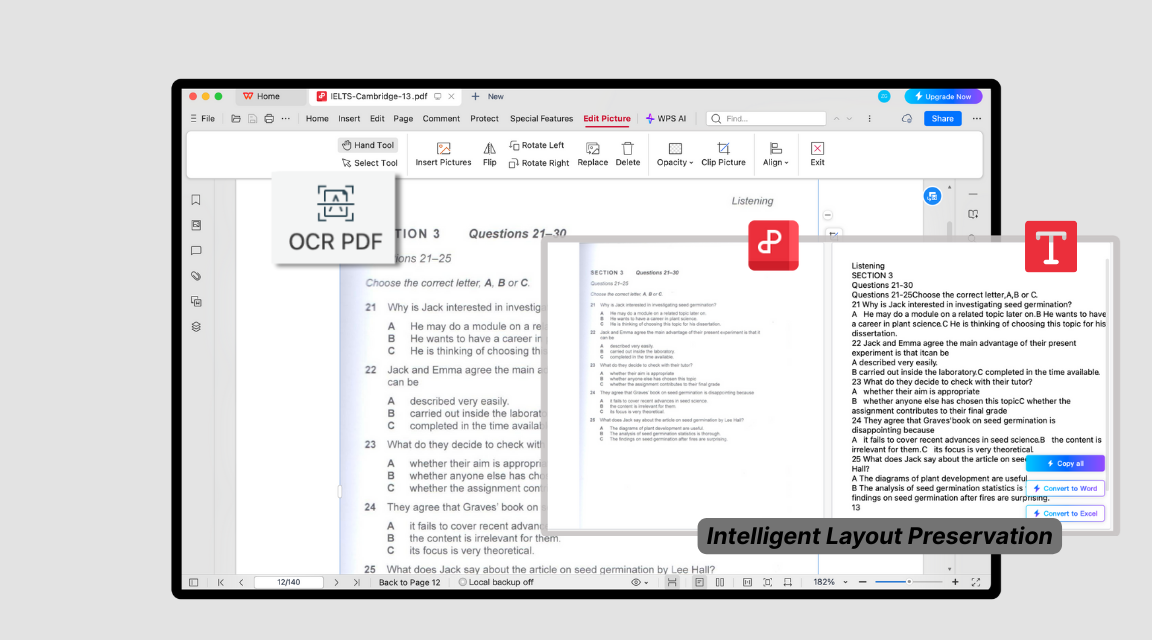Activate the Select Tool
This screenshot has width=1152, height=640.
point(369,163)
